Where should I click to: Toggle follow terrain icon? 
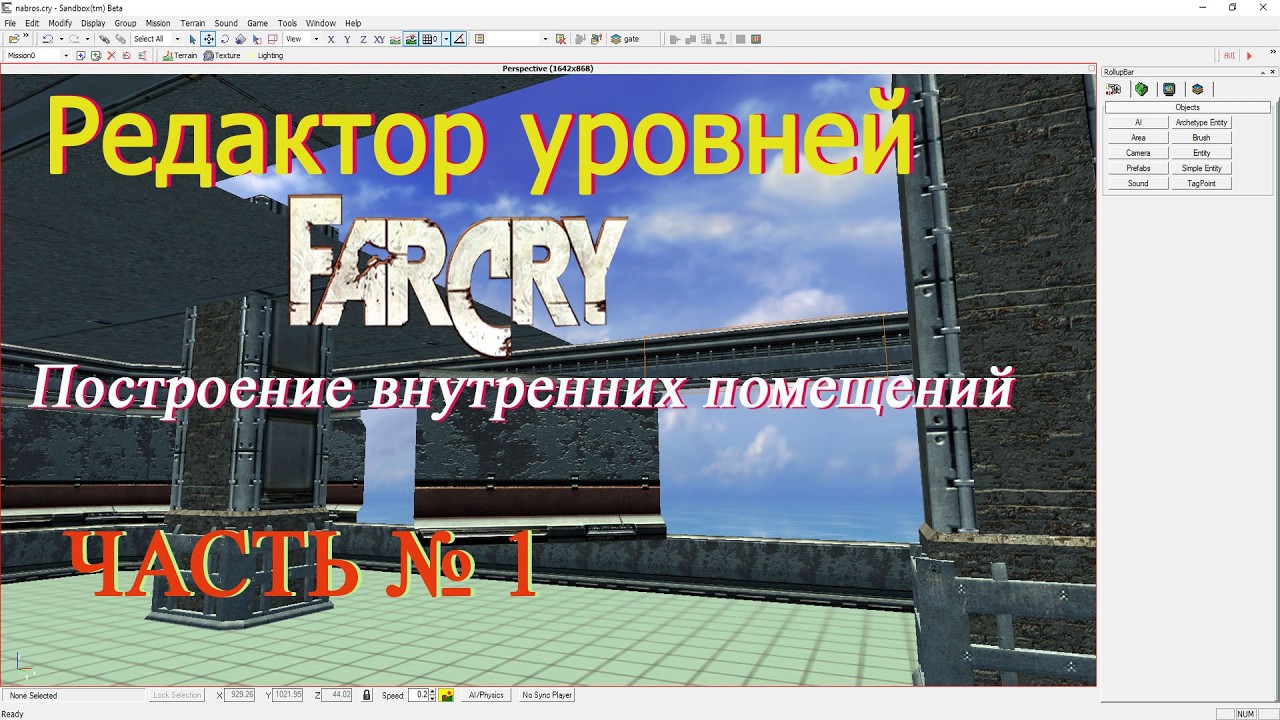tap(395, 39)
